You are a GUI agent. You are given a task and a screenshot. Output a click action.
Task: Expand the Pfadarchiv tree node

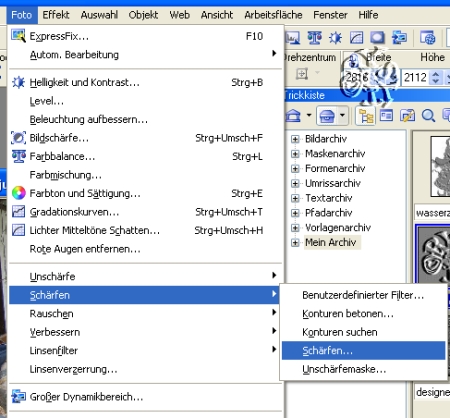click(295, 213)
